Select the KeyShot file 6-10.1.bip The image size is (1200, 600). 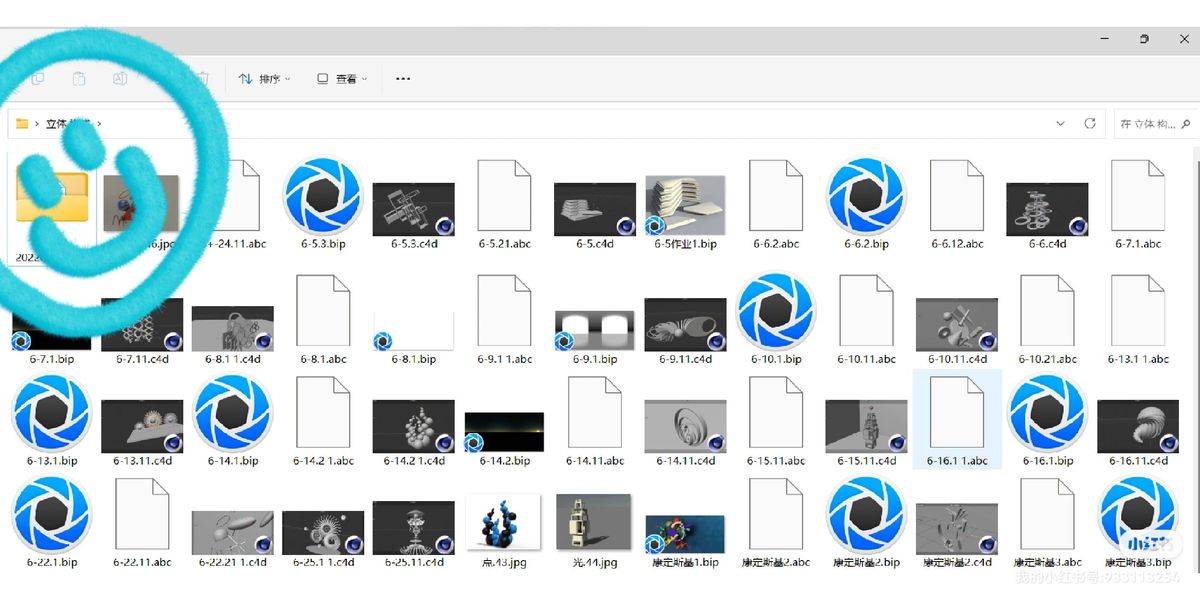pos(776,319)
